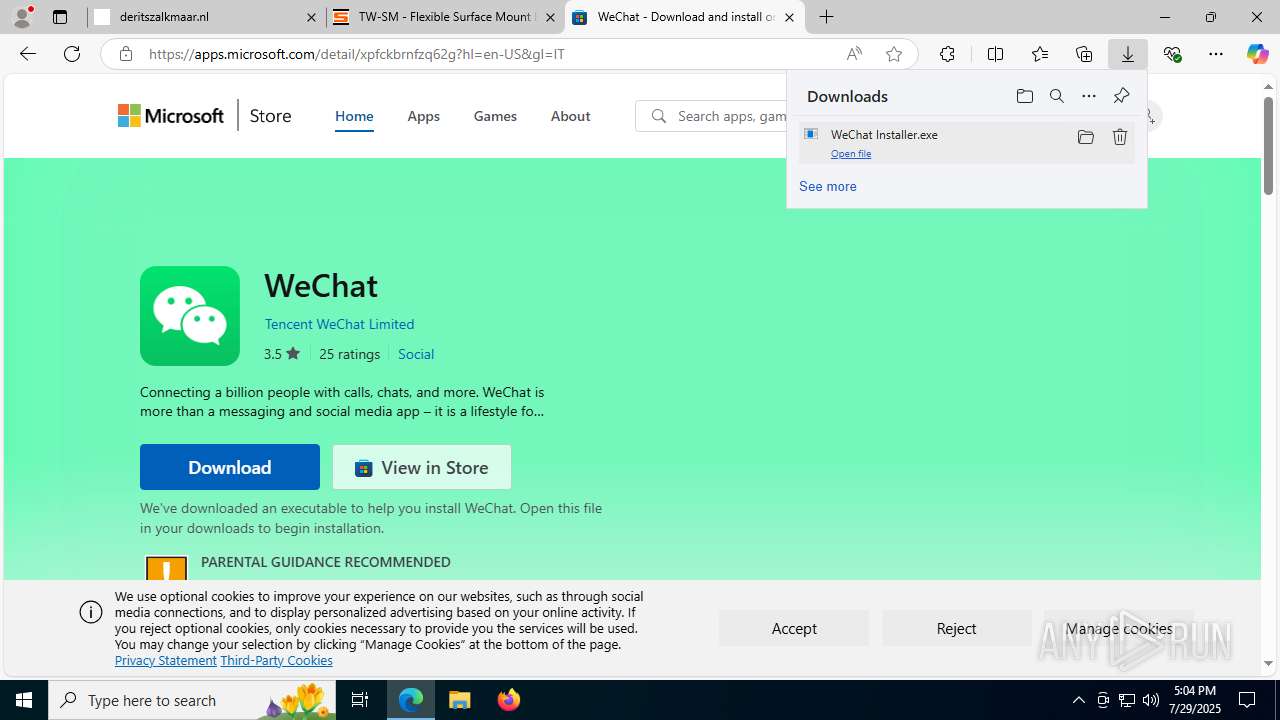Click Microsoft logo in header

coord(171,116)
